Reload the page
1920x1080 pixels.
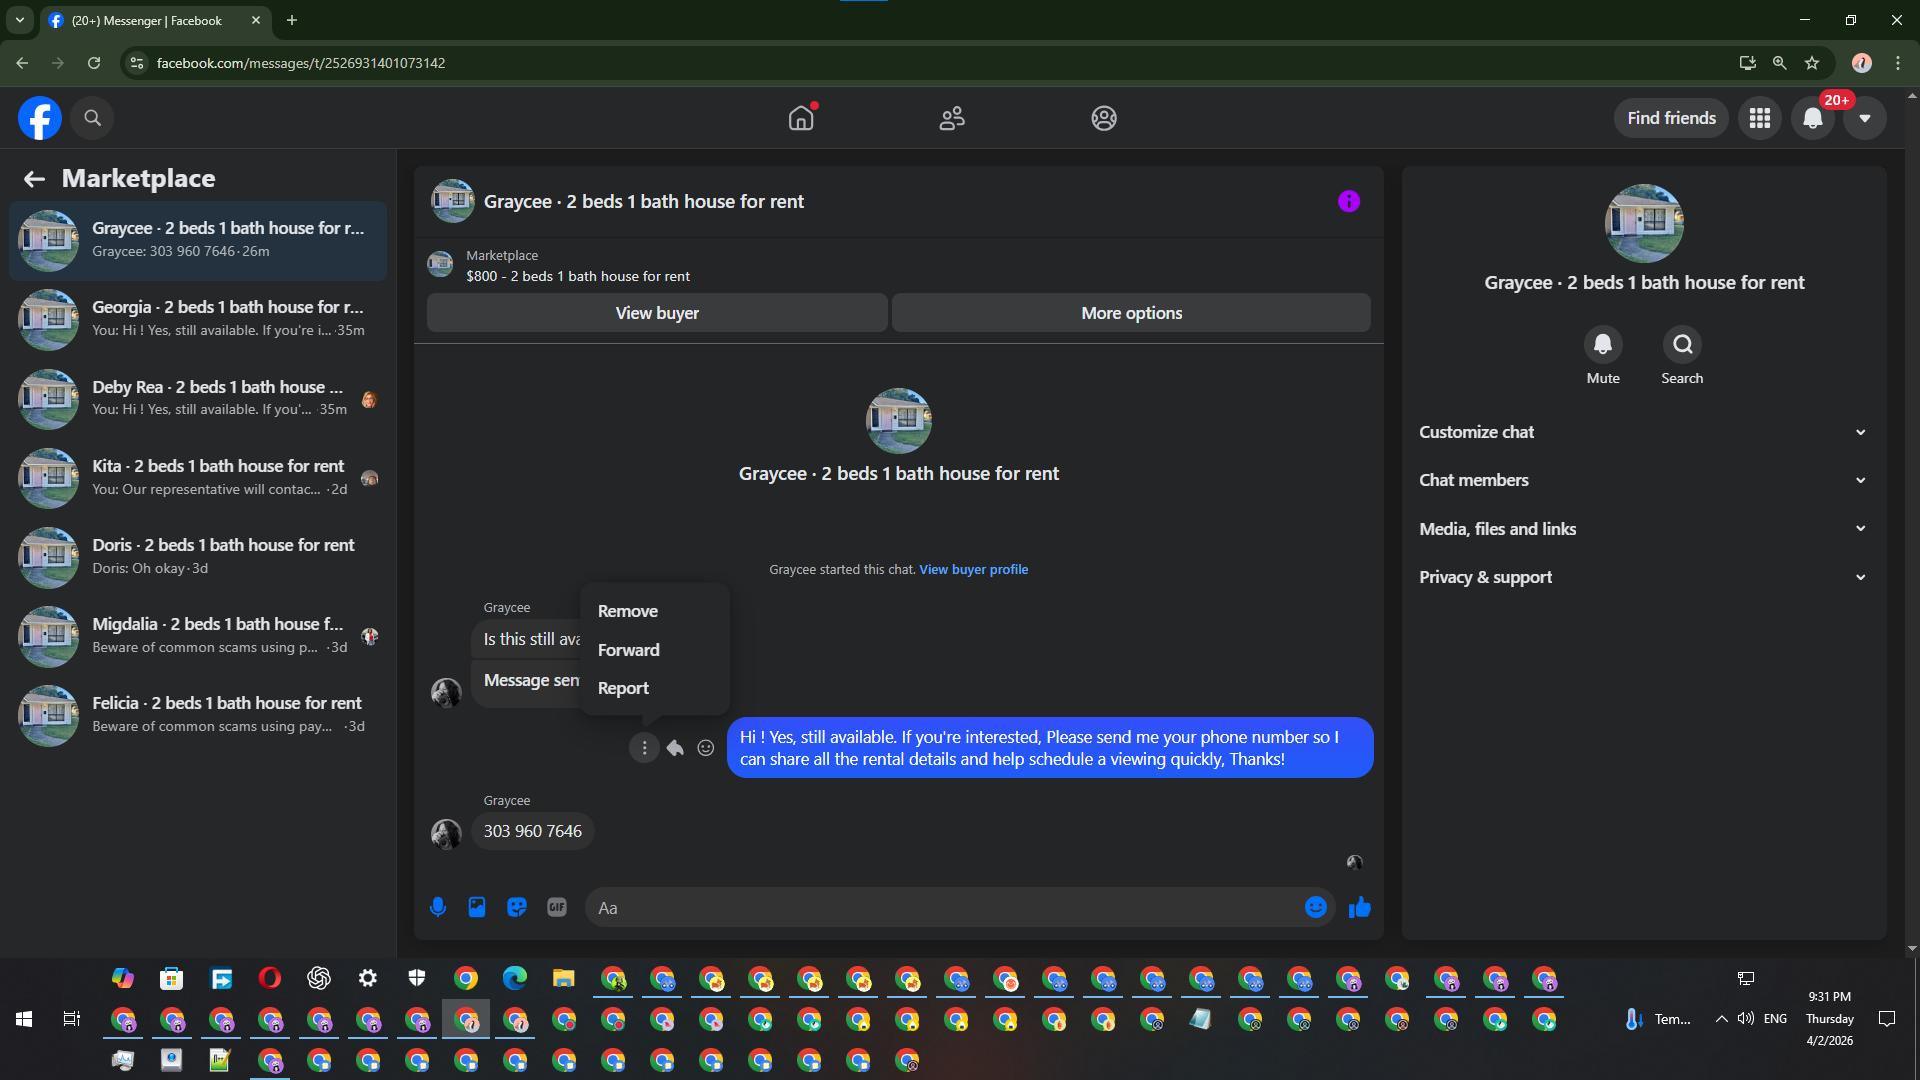(94, 63)
